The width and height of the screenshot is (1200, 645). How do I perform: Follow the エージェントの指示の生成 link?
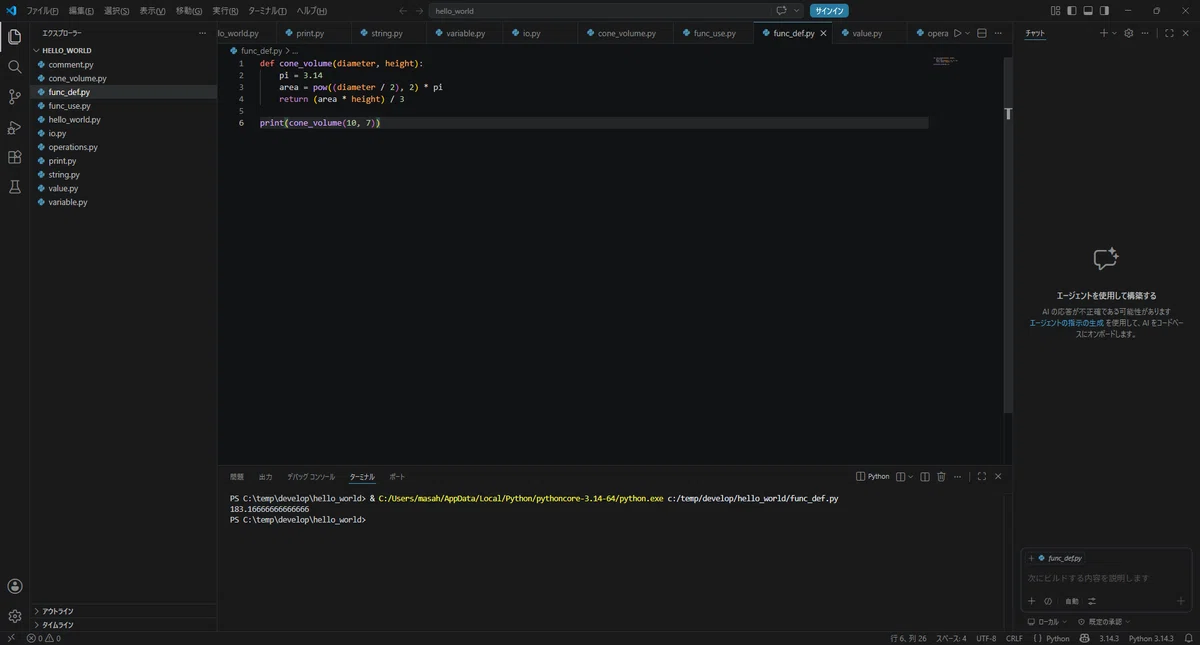(x=1067, y=323)
